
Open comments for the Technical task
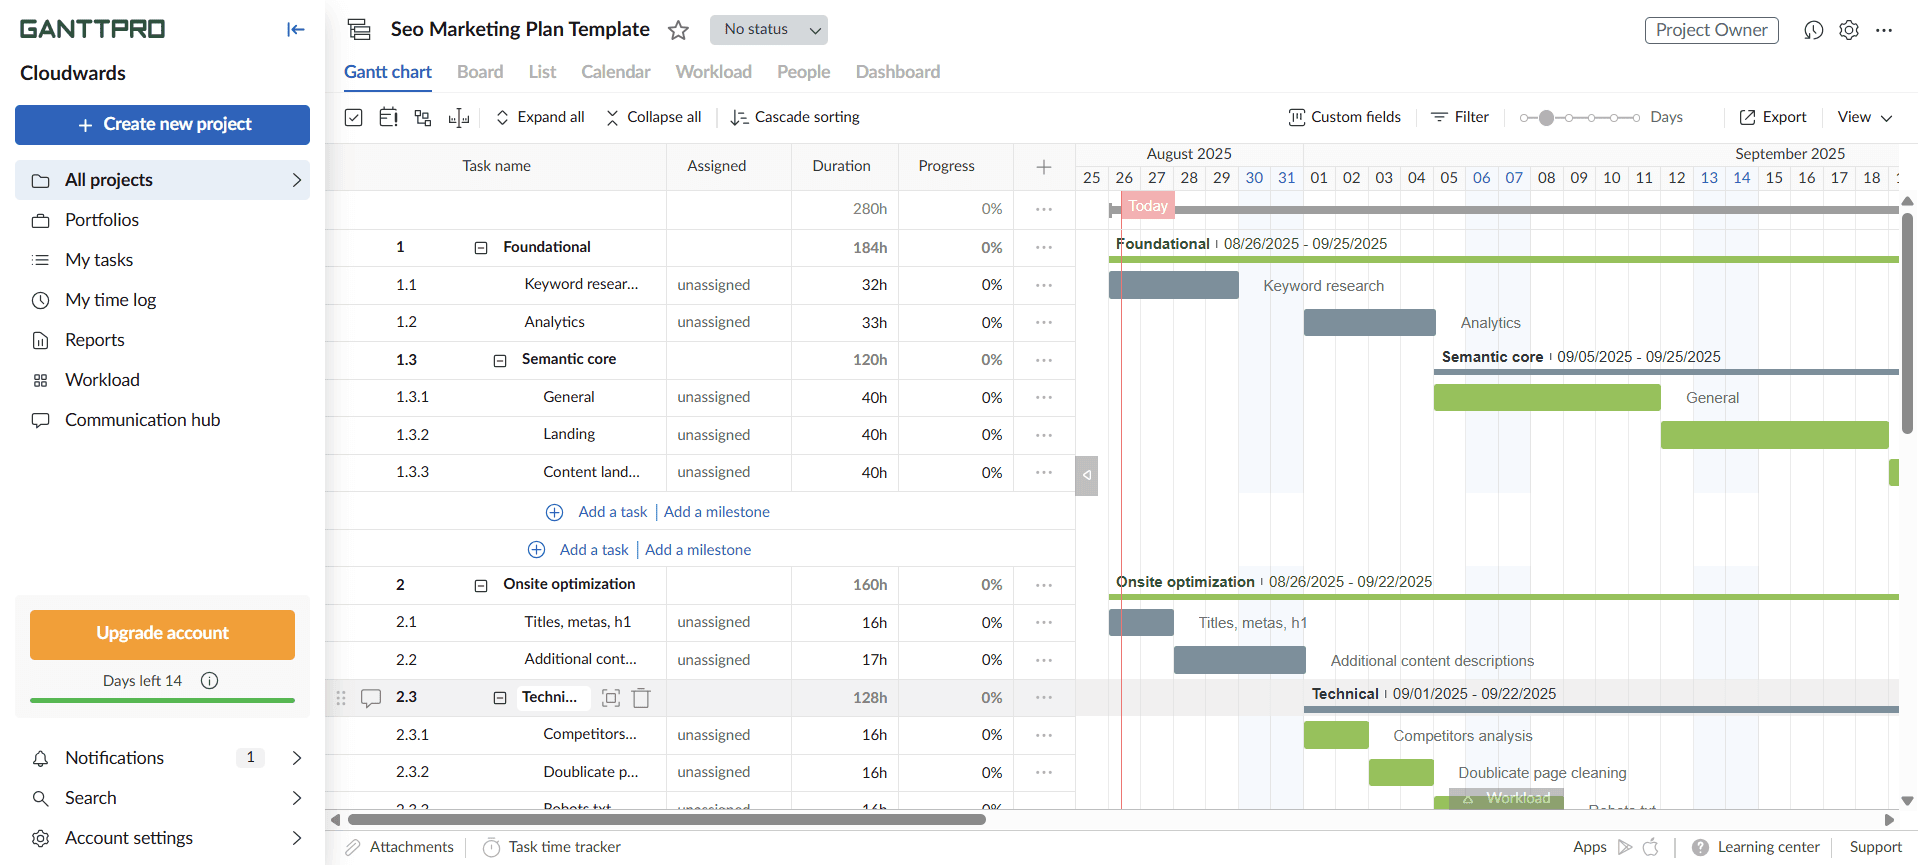(x=371, y=698)
